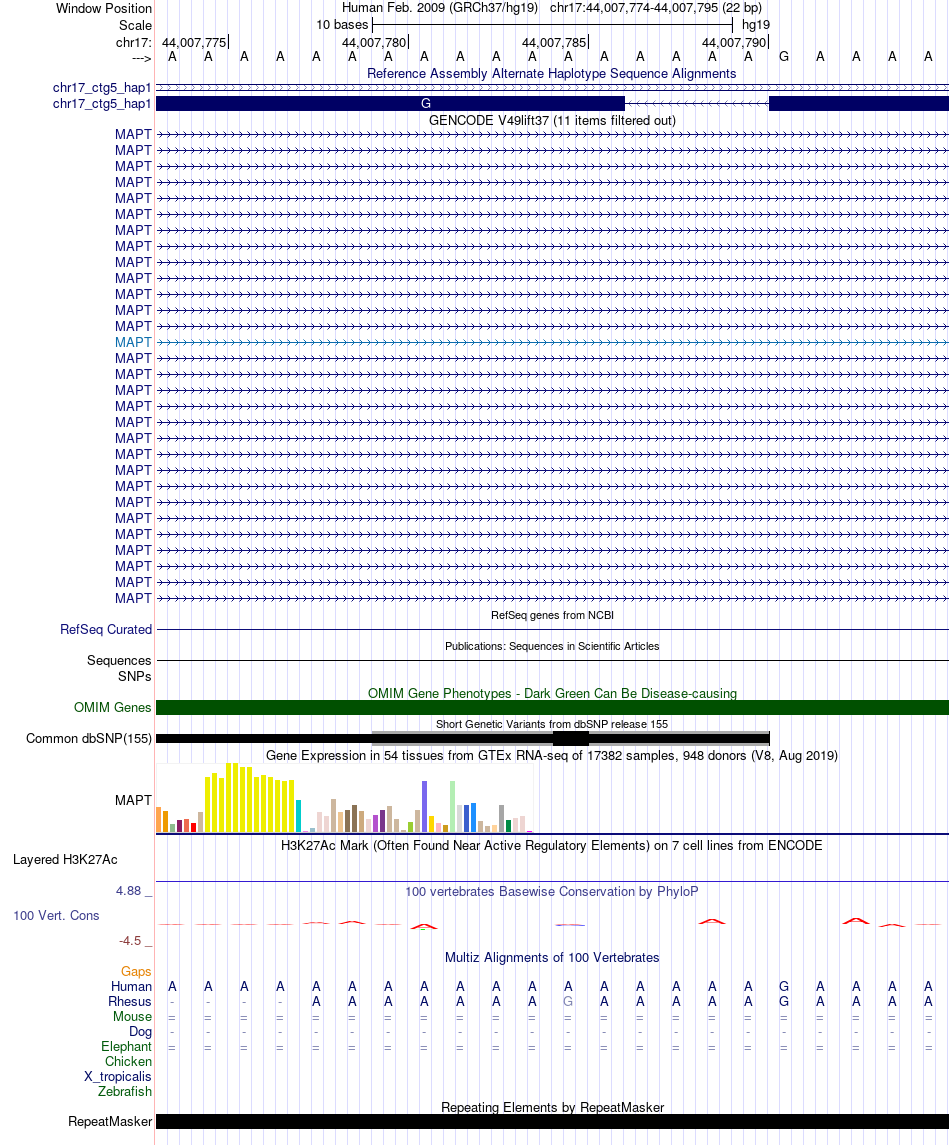Click Multiz Alignments of 100 Vertebrates title

point(552,958)
